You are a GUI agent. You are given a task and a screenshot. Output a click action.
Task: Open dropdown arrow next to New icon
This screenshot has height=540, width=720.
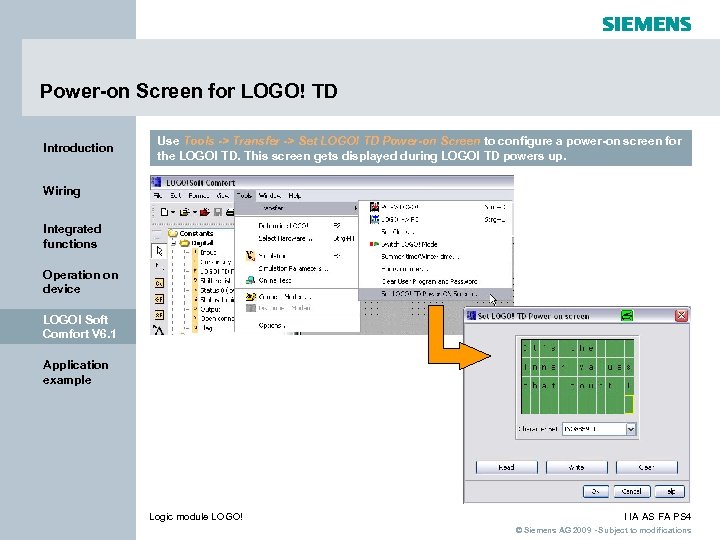[x=173, y=212]
